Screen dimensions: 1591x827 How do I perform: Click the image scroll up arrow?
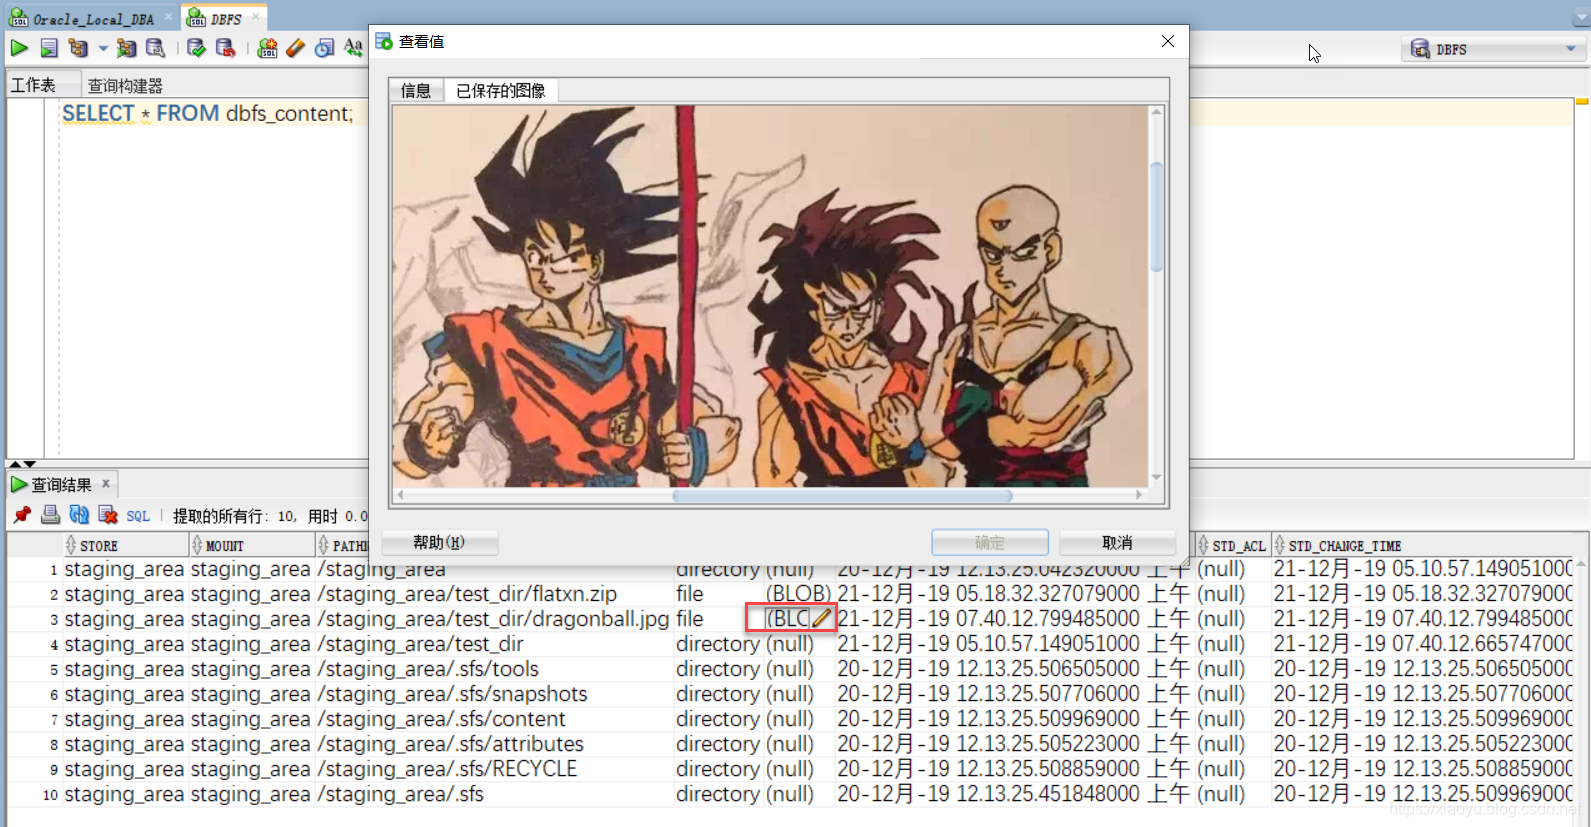[x=1157, y=112]
